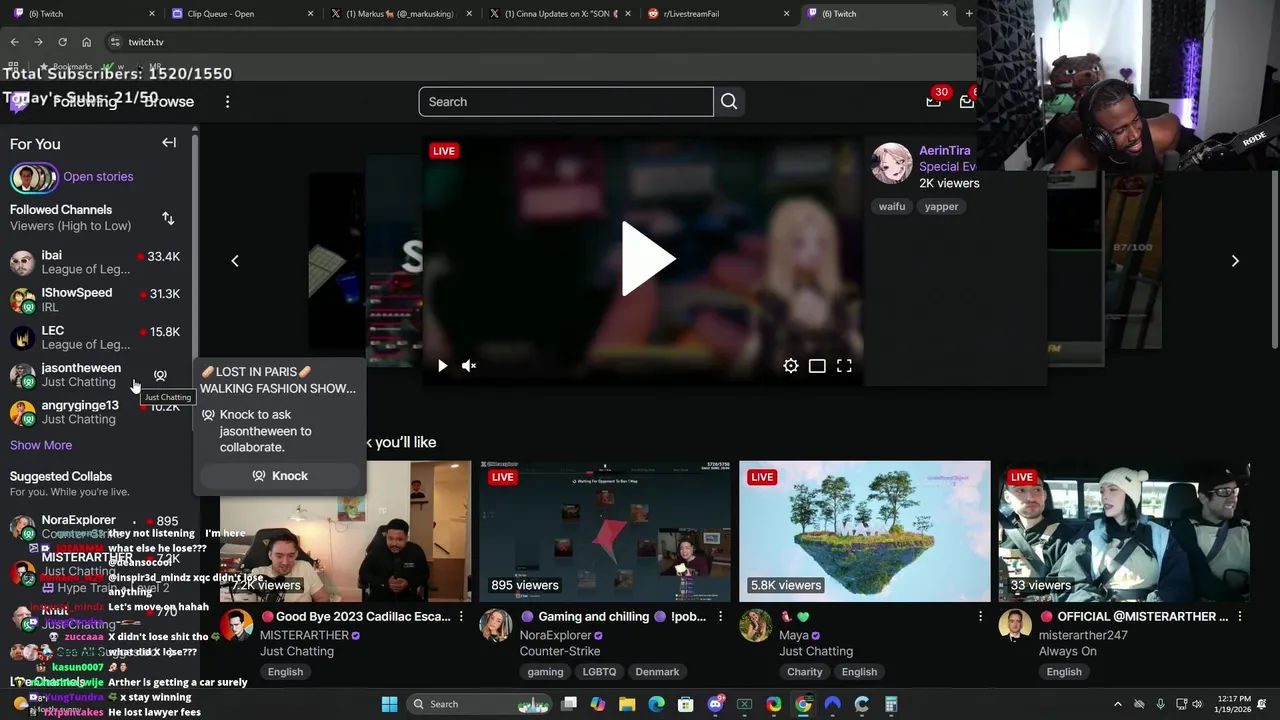Open the Browse tab
This screenshot has width=1280, height=720.
pyautogui.click(x=168, y=102)
